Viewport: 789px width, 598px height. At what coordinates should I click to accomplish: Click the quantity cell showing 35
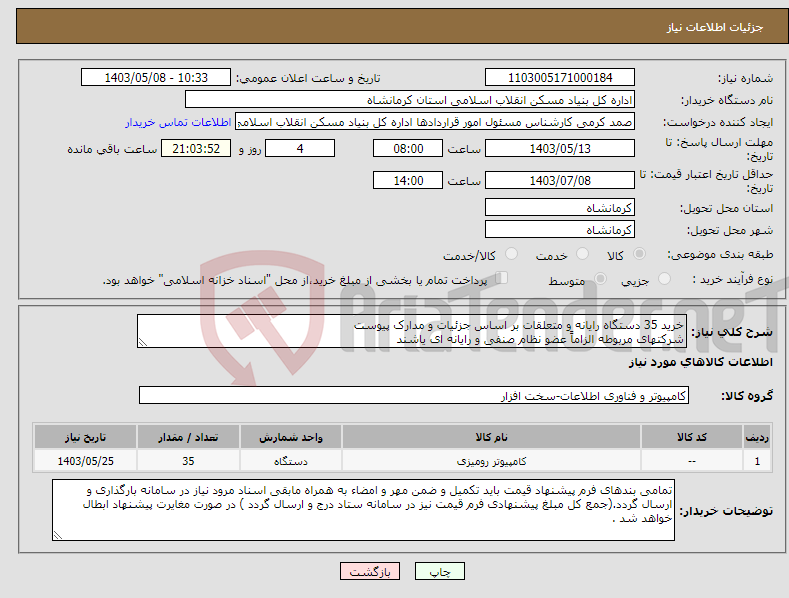(x=188, y=461)
